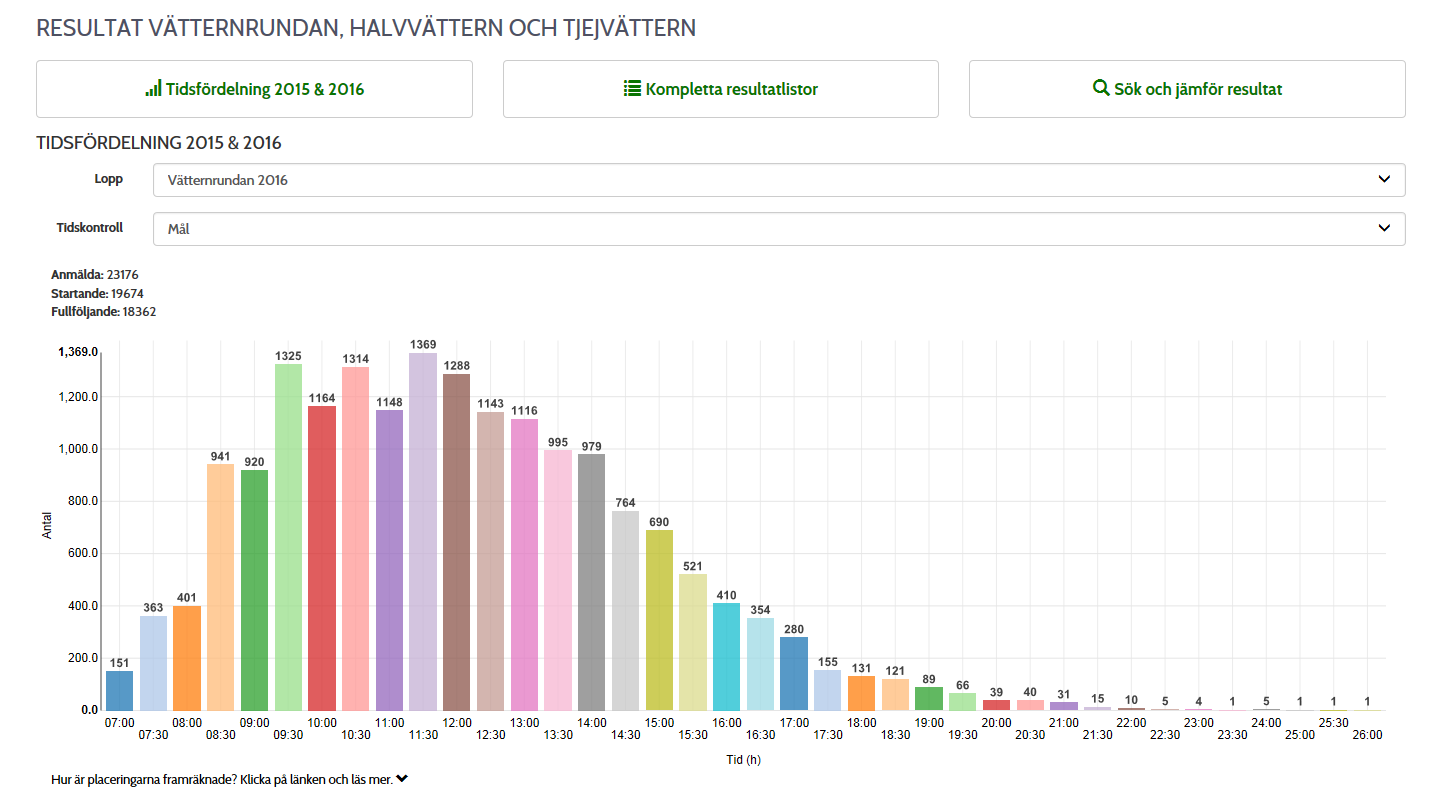Click the bar chart icon in Tidsfördelning button
Image resolution: width=1453 pixels, height=800 pixels.
(153, 88)
